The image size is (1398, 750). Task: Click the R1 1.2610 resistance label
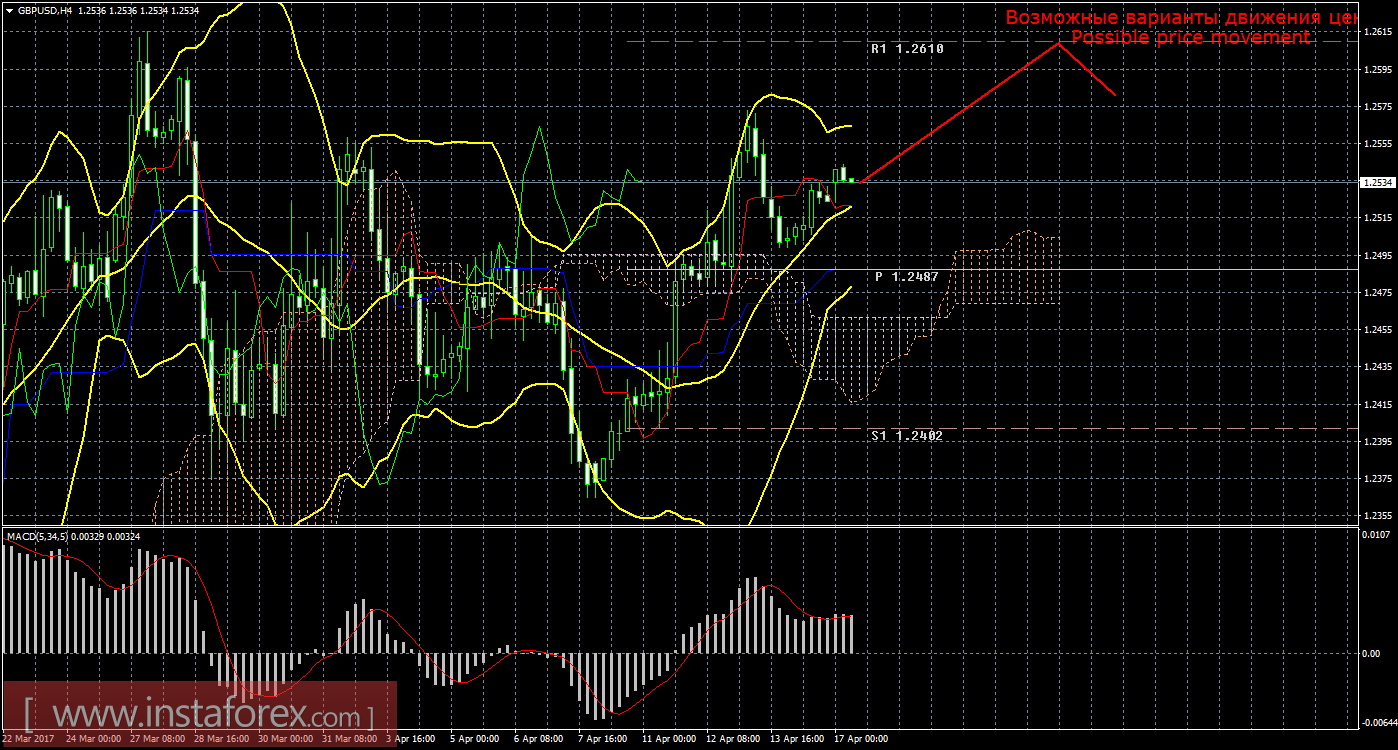[907, 48]
